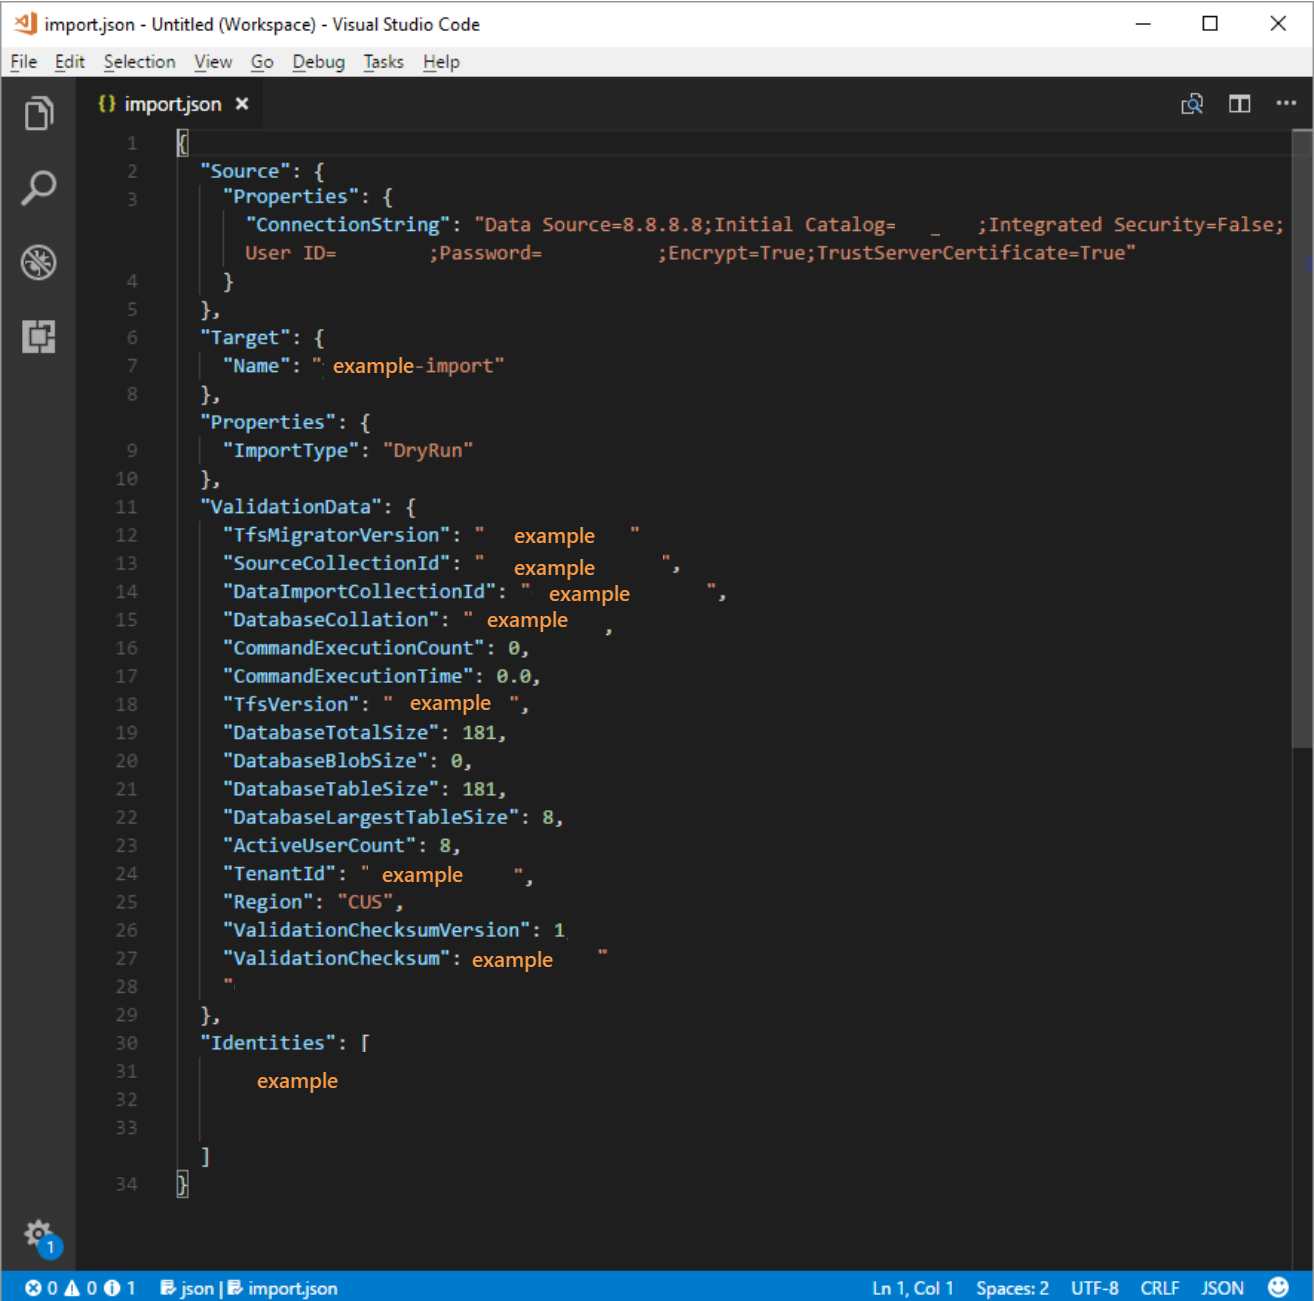Screen dimensions: 1314x1301
Task: Click the import.json label in the status bar
Action: pos(291,1288)
